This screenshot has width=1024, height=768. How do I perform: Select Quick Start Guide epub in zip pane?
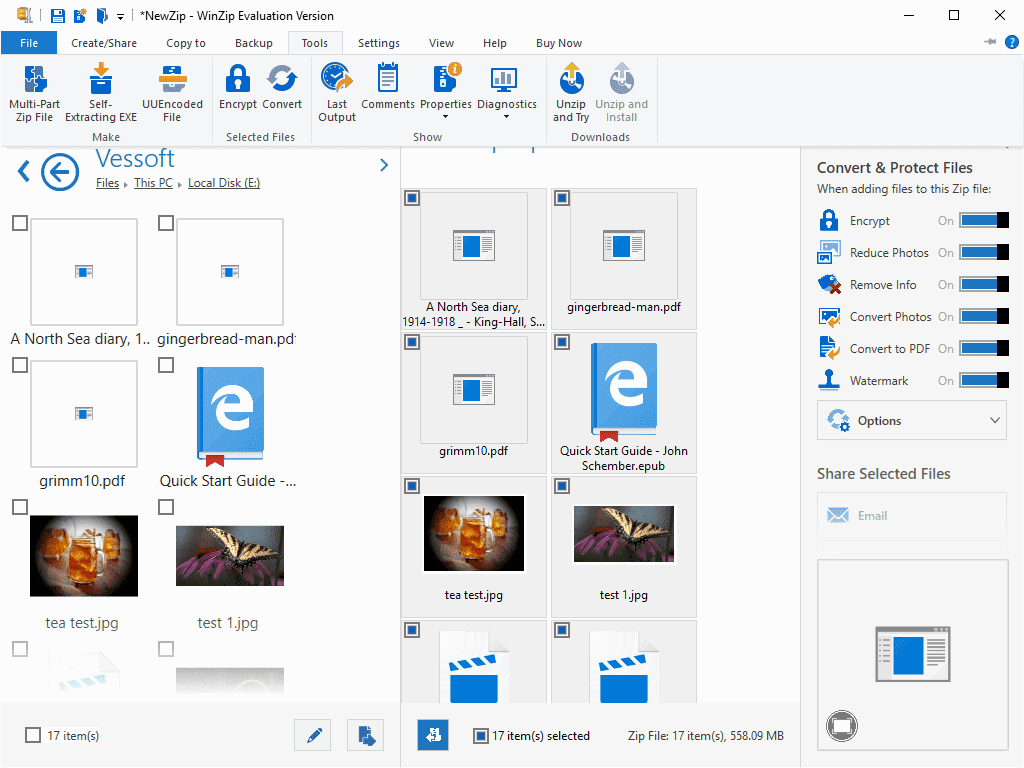click(x=624, y=390)
